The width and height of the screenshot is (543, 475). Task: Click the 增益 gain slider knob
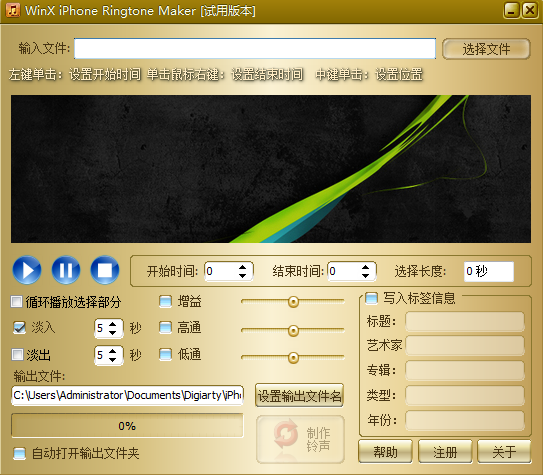pyautogui.click(x=293, y=302)
